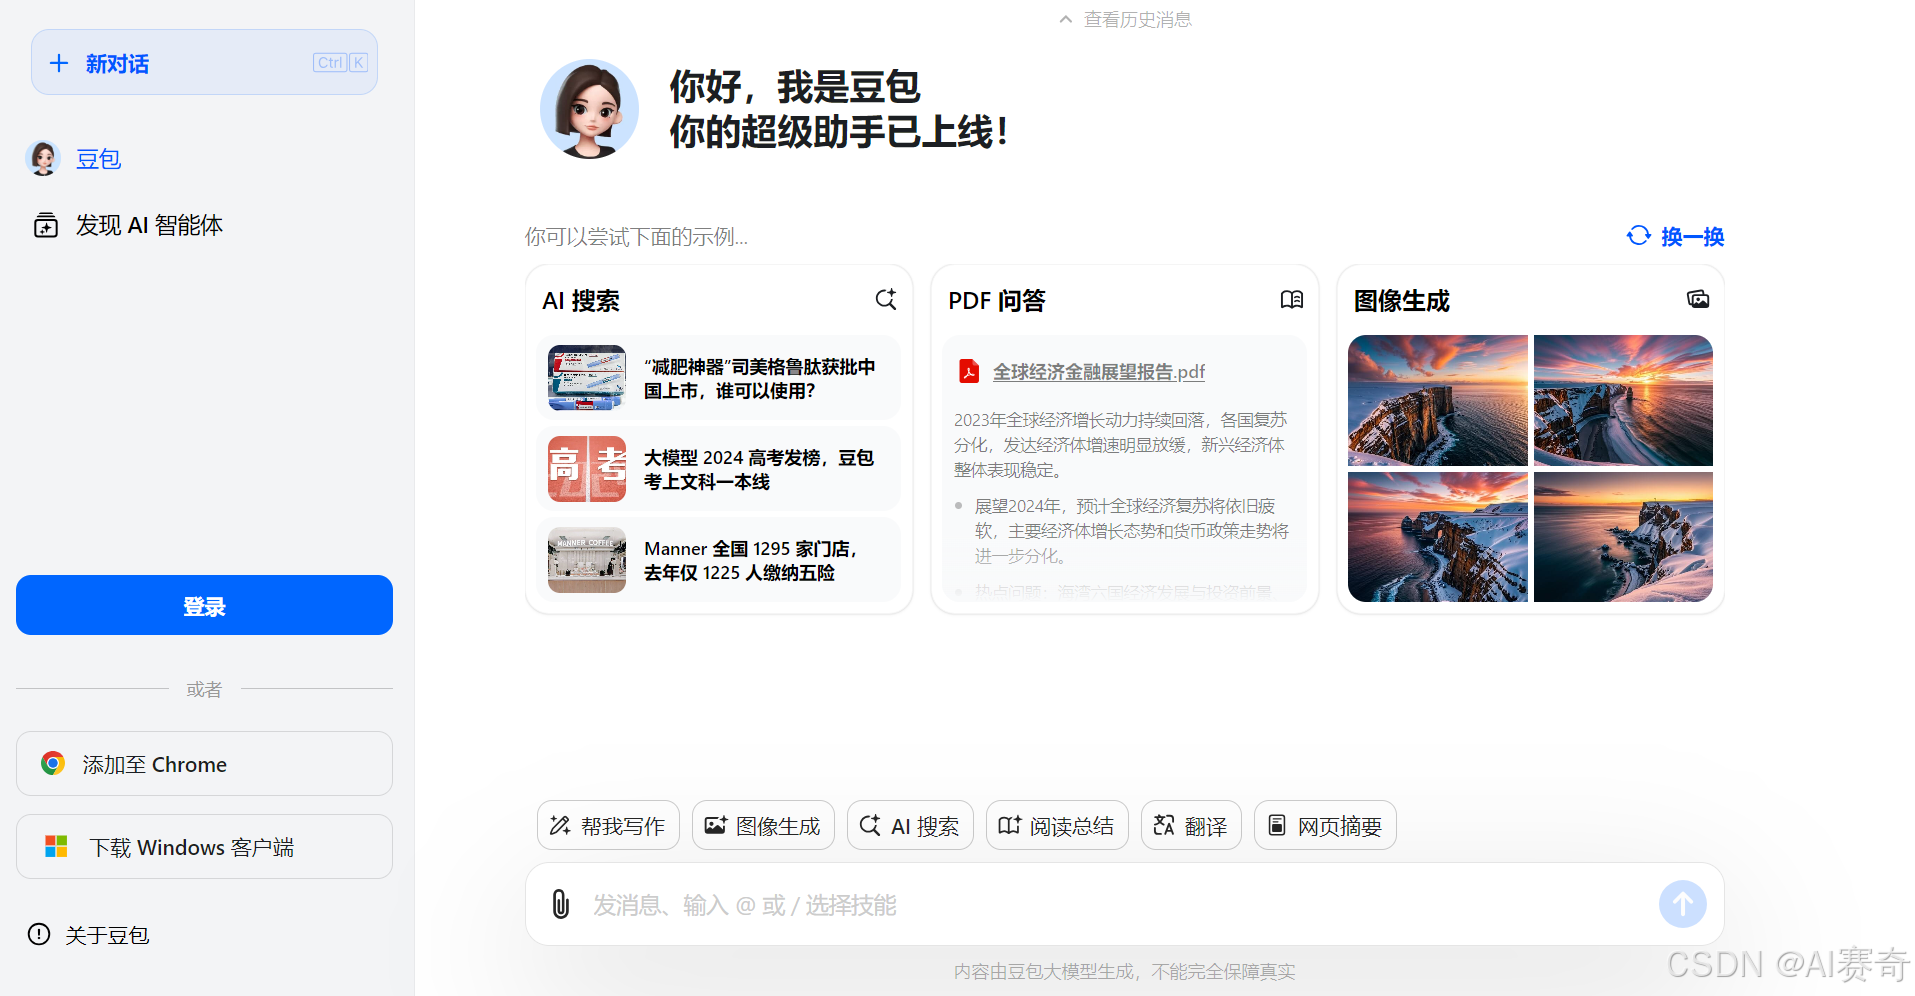Viewport: 1915px width, 996px height.
Task: Click the blue 登录 button
Action: coord(204,605)
